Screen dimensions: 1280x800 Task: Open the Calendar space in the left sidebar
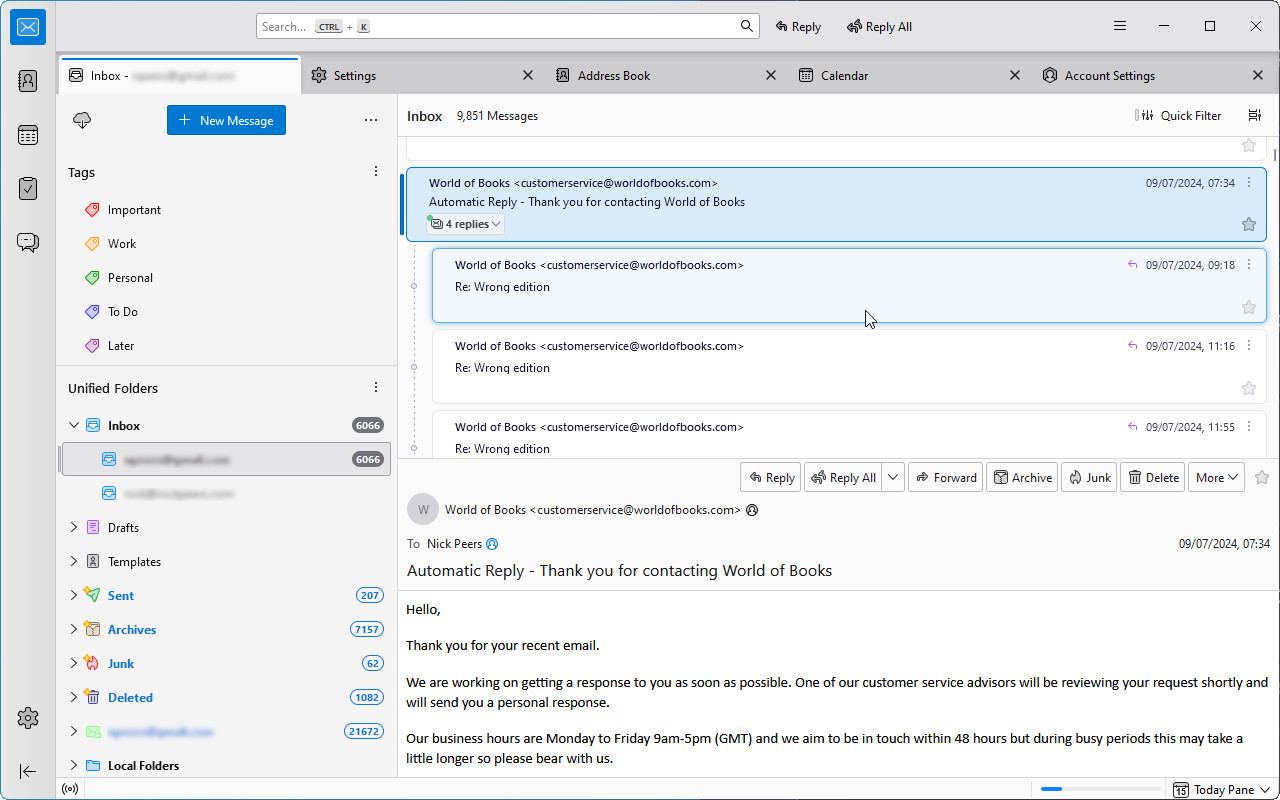[x=27, y=134]
